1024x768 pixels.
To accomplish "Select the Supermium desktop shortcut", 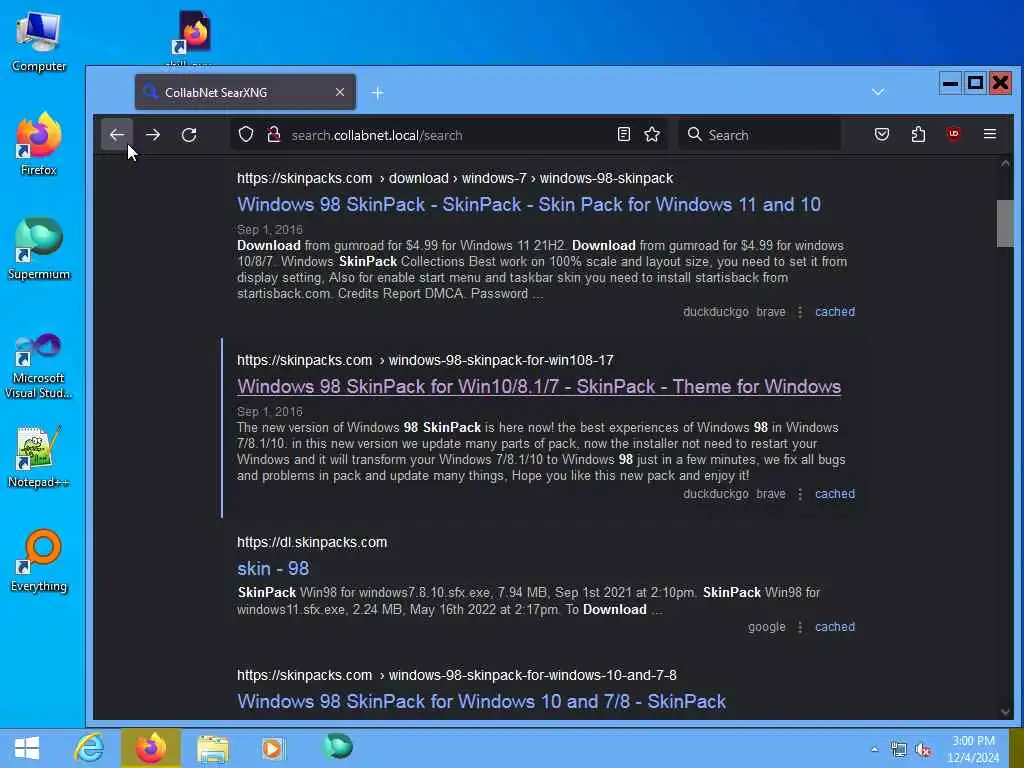I will (x=39, y=249).
